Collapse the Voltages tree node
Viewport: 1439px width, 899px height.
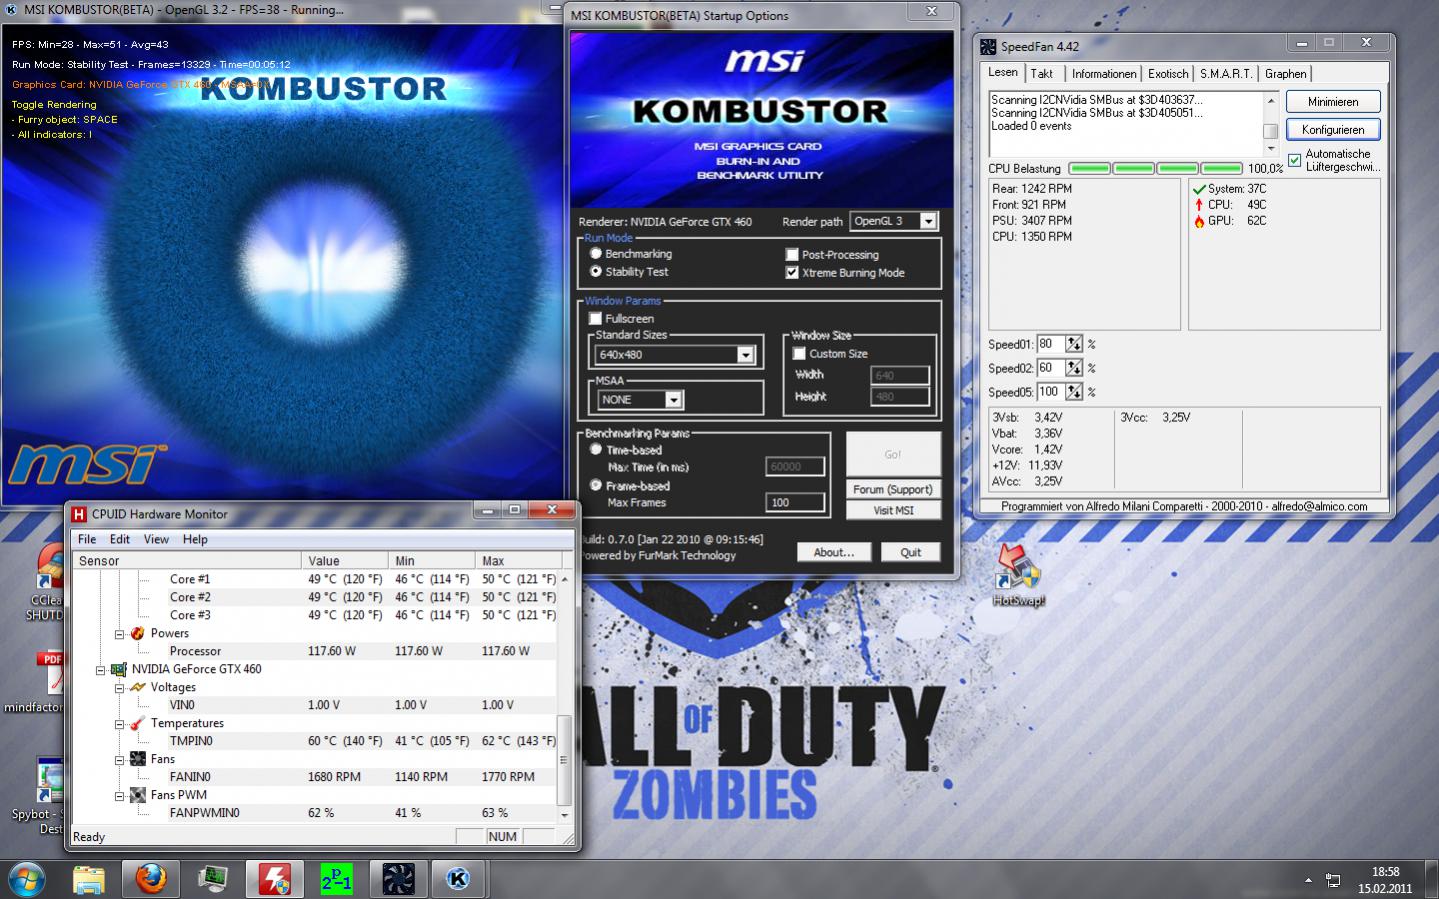point(119,688)
